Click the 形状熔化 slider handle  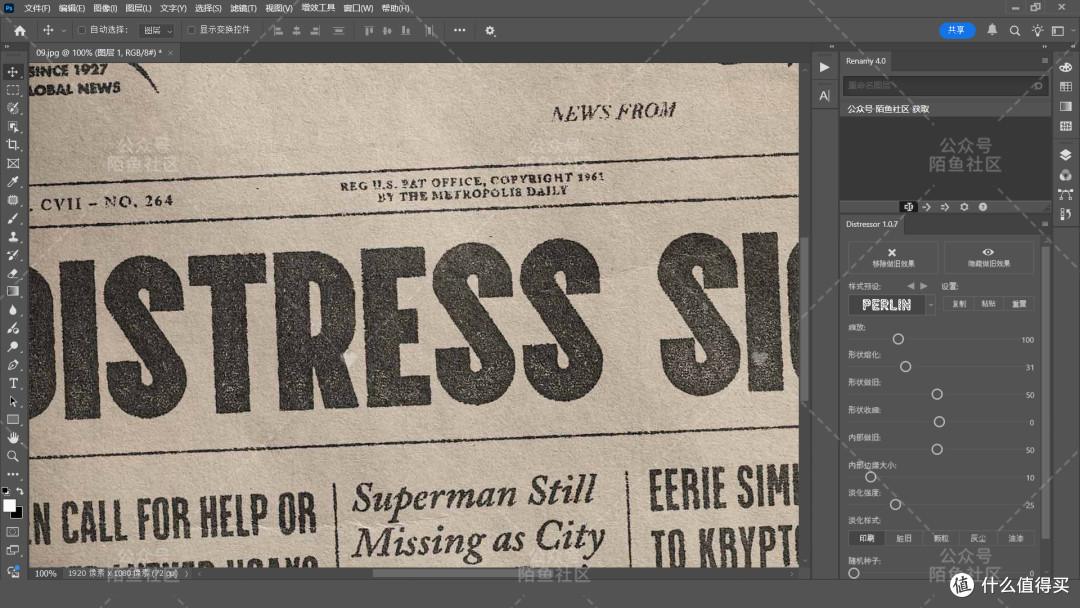906,367
